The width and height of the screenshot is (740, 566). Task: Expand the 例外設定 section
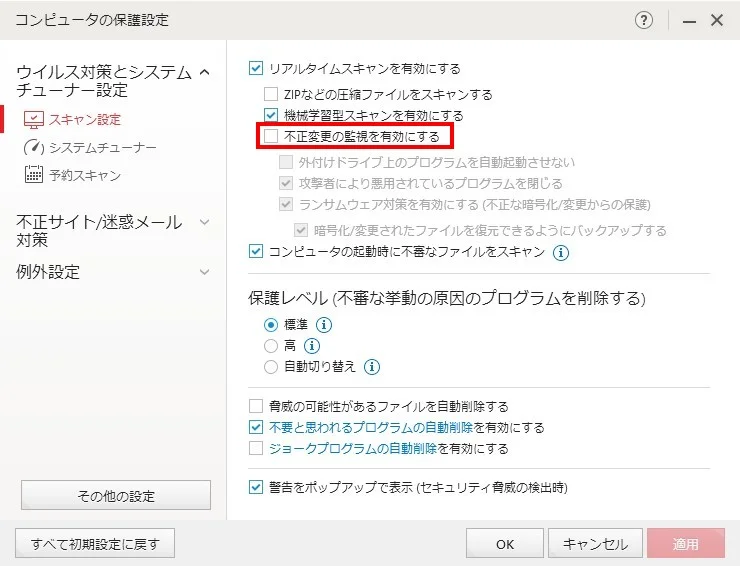204,272
